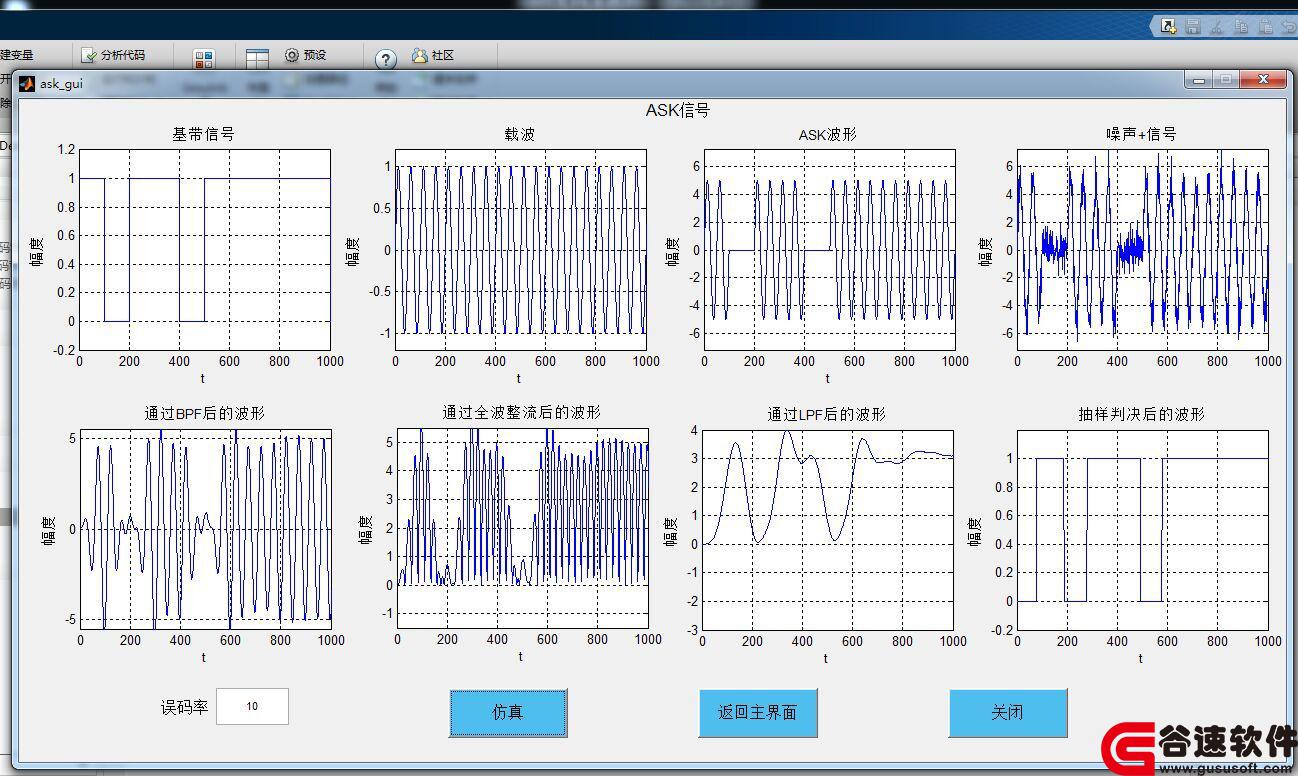Image resolution: width=1298 pixels, height=776 pixels.
Task: Click the ASK波形 plot area
Action: (x=829, y=250)
